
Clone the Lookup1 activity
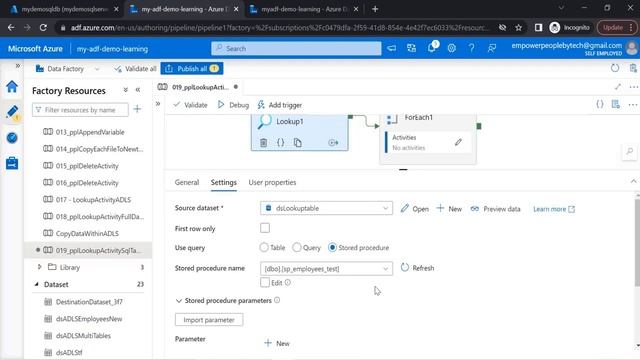click(x=298, y=142)
